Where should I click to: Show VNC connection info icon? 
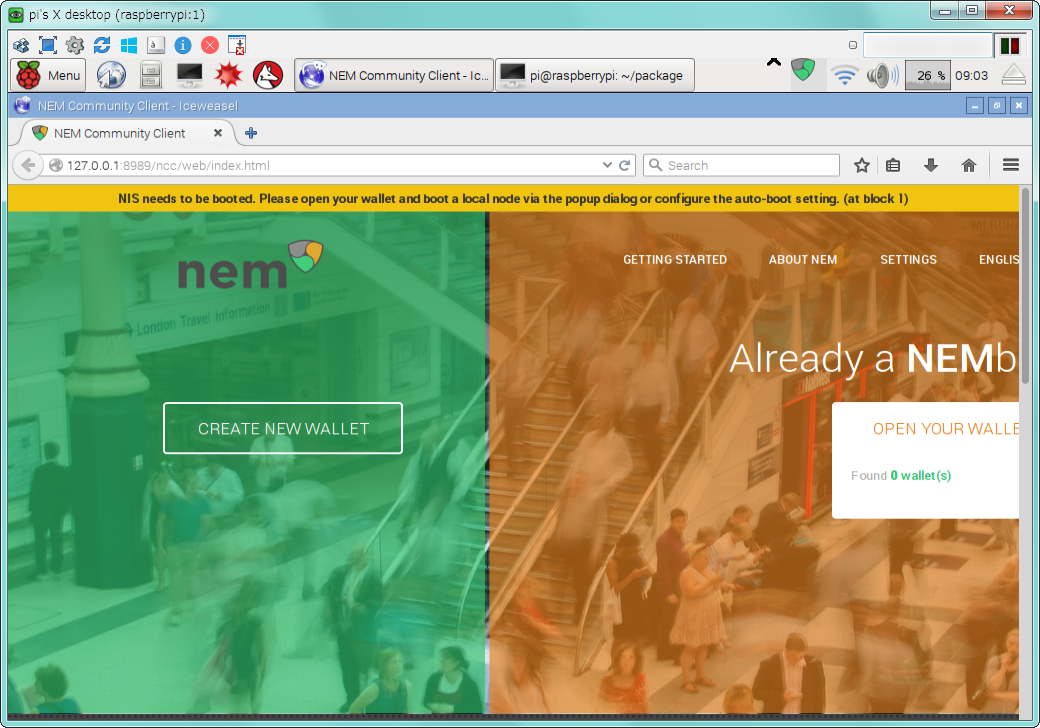(183, 45)
